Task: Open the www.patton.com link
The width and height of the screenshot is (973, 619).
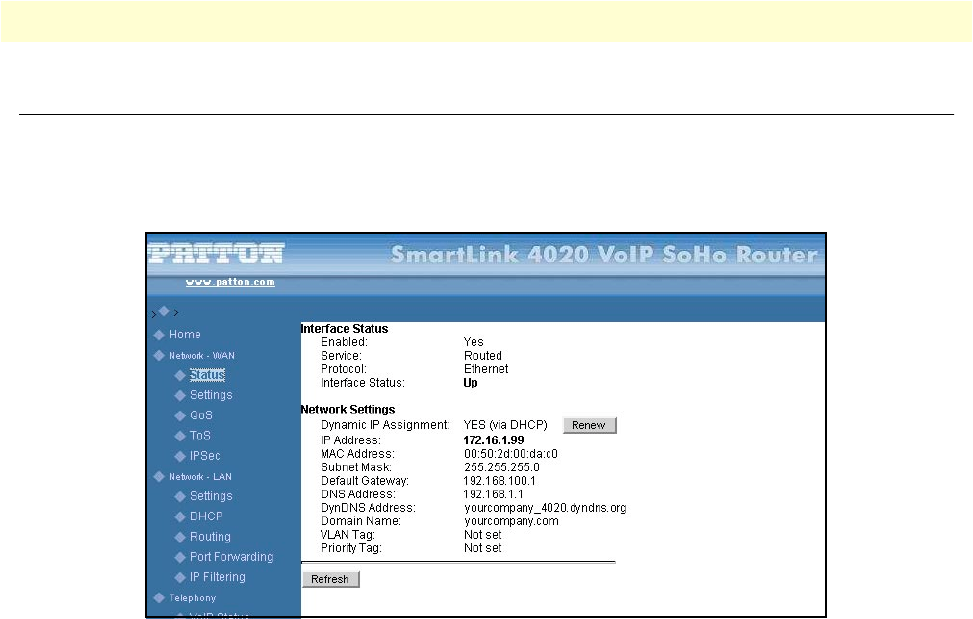Action: coord(230,282)
